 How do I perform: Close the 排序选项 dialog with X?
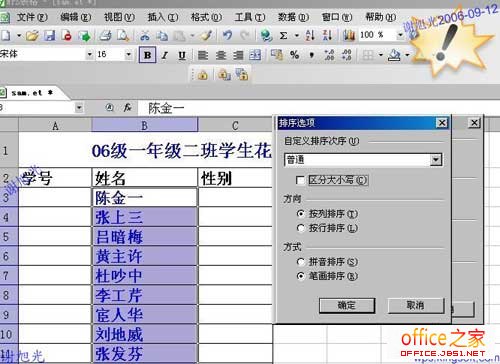(x=442, y=123)
